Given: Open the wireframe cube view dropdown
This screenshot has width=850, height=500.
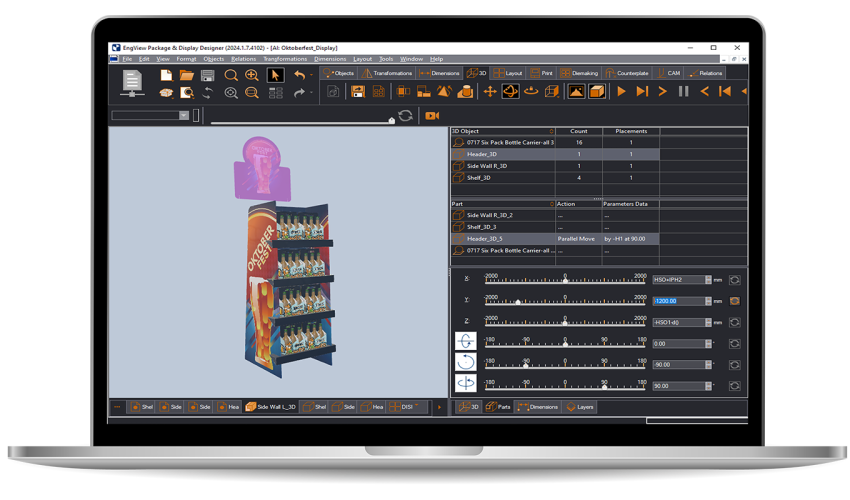Looking at the screenshot, I should coord(552,91).
